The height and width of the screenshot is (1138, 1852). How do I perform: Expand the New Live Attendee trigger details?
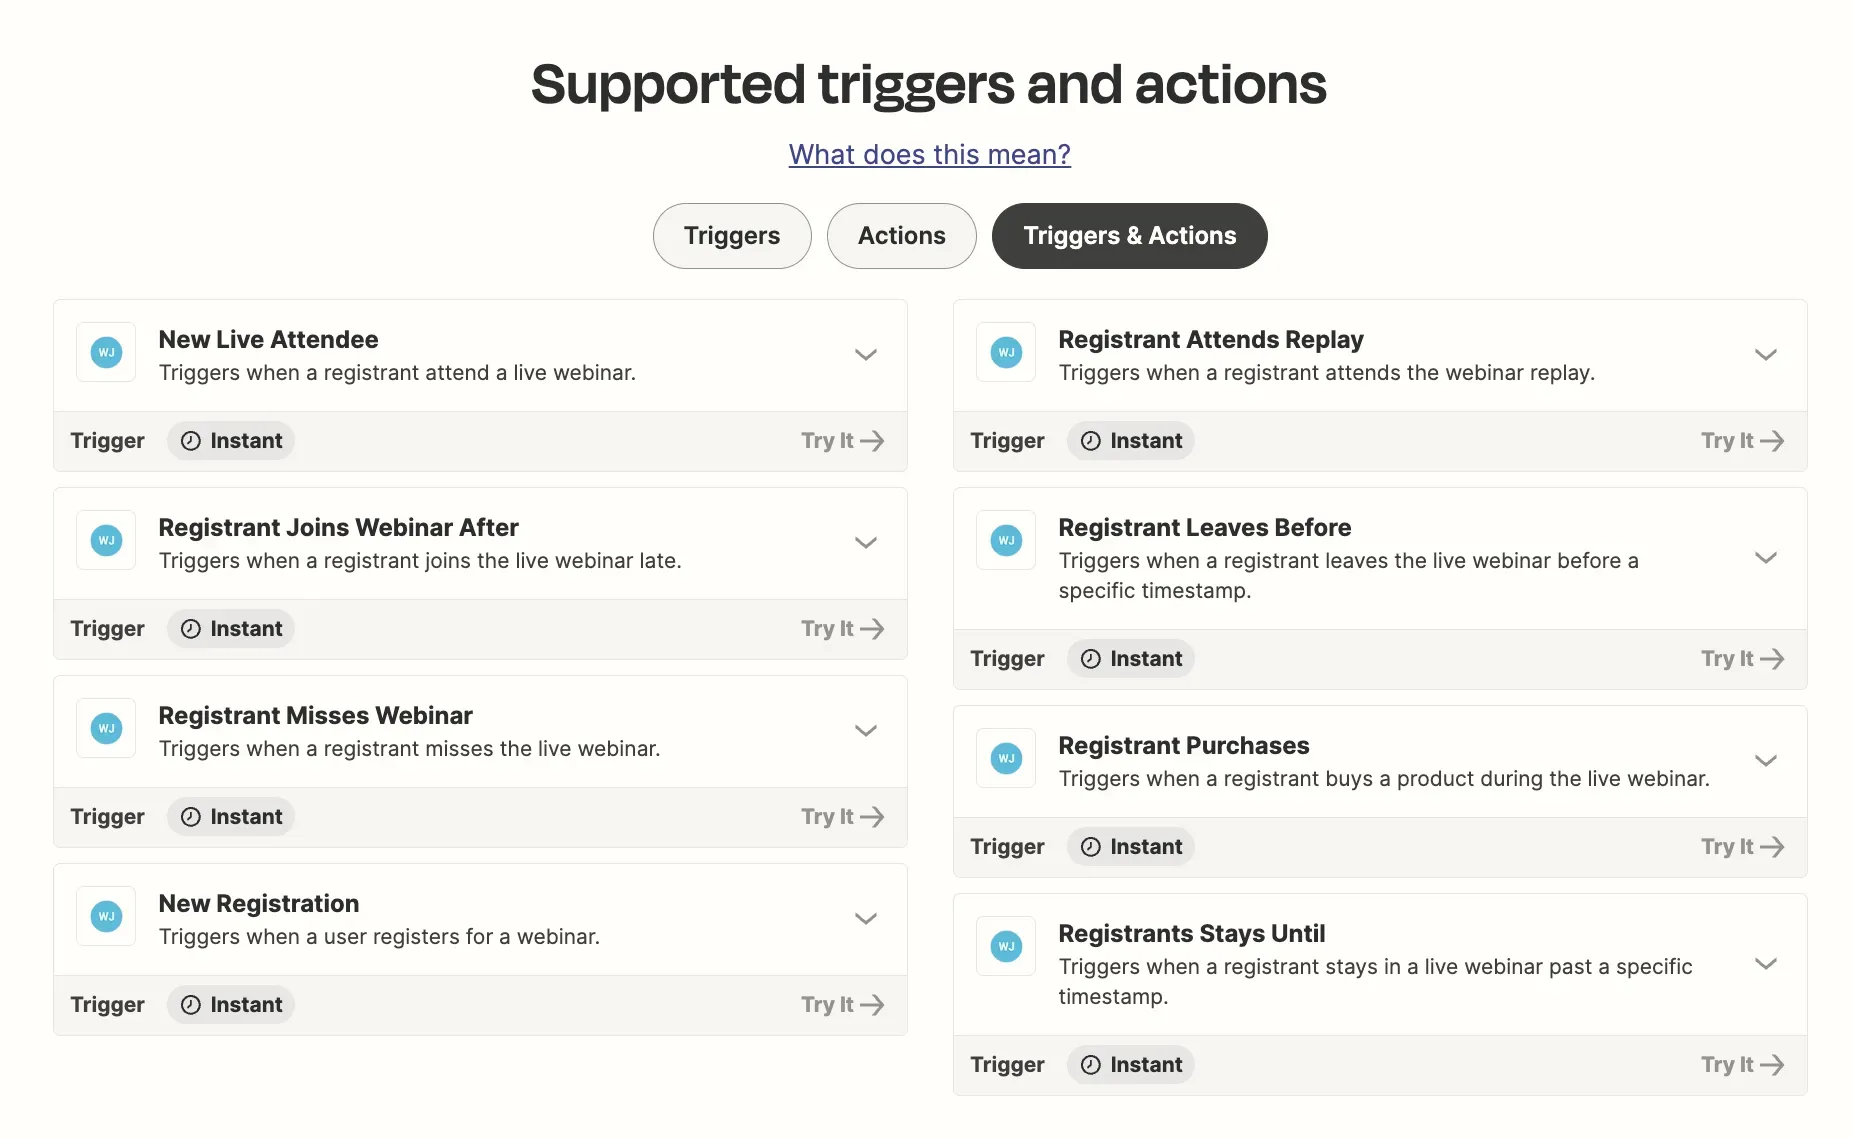tap(866, 354)
